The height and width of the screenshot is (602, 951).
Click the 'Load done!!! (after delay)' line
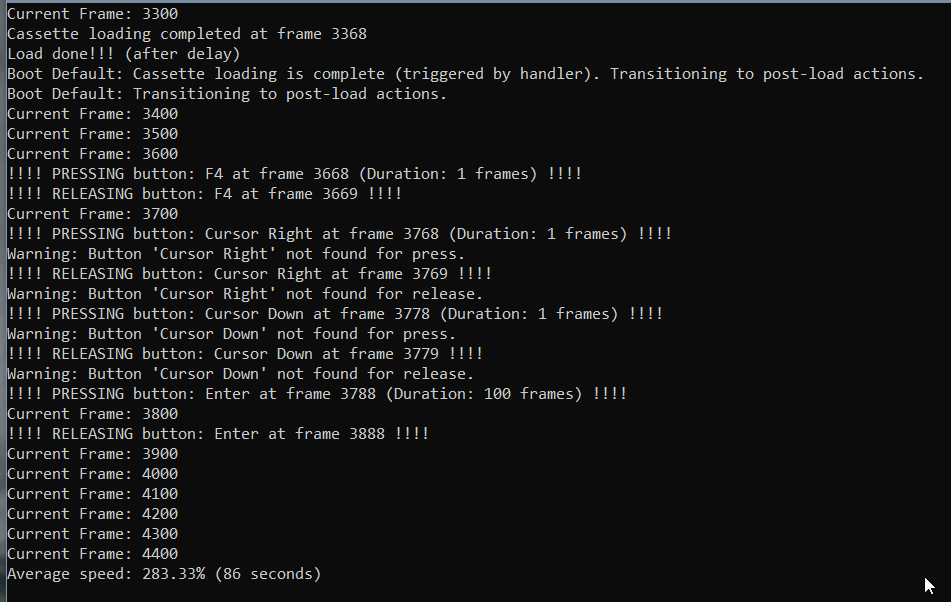(124, 54)
